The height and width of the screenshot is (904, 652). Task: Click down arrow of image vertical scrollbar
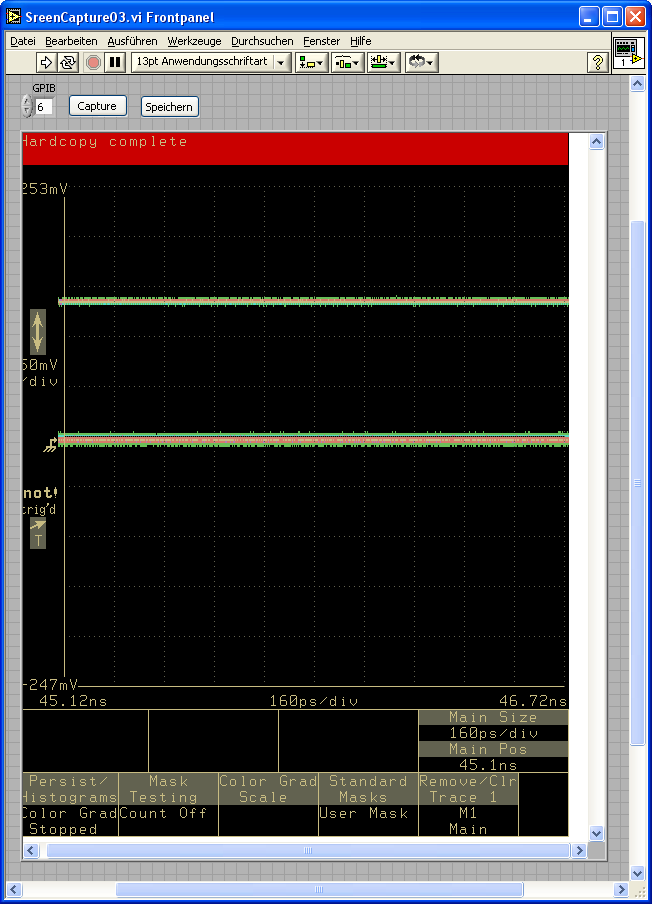(x=597, y=833)
